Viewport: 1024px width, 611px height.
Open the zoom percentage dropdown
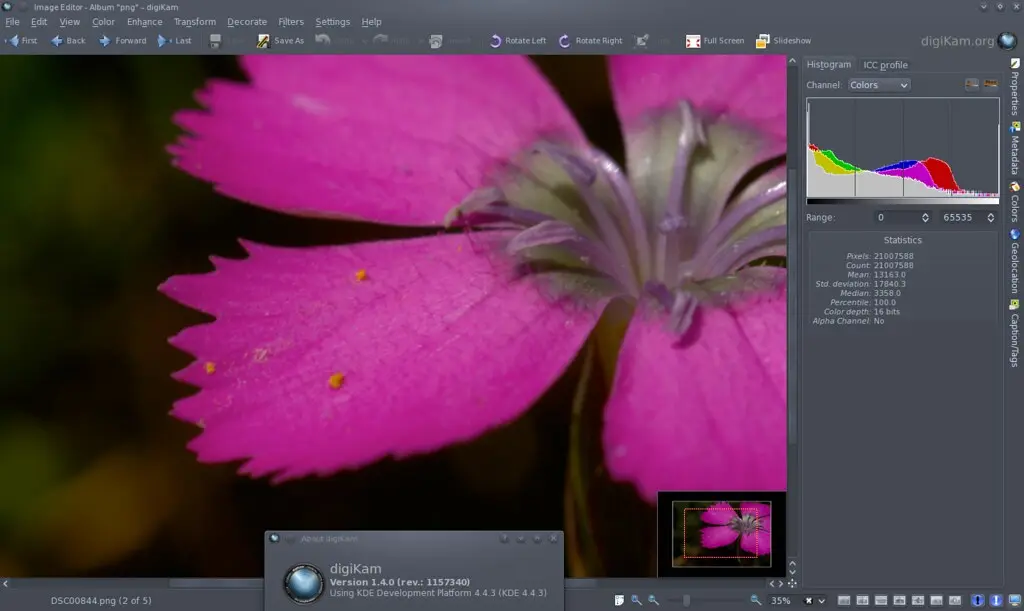click(822, 601)
